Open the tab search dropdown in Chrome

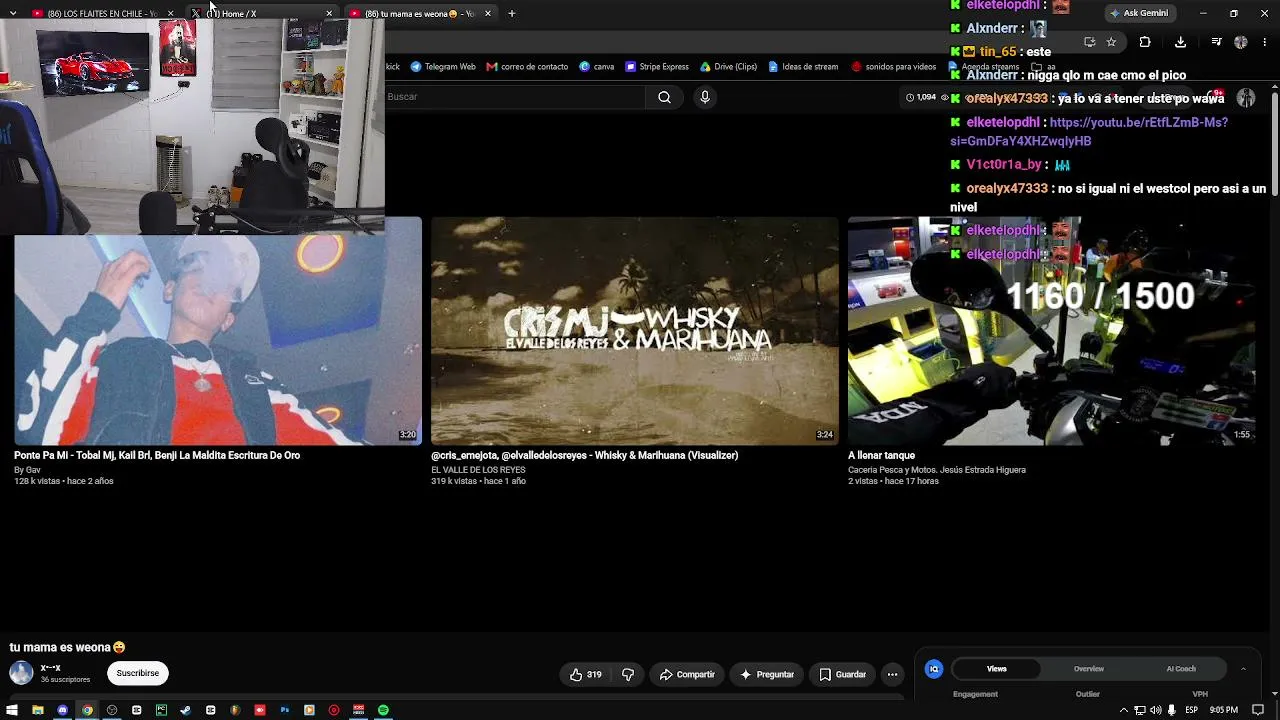click(13, 13)
